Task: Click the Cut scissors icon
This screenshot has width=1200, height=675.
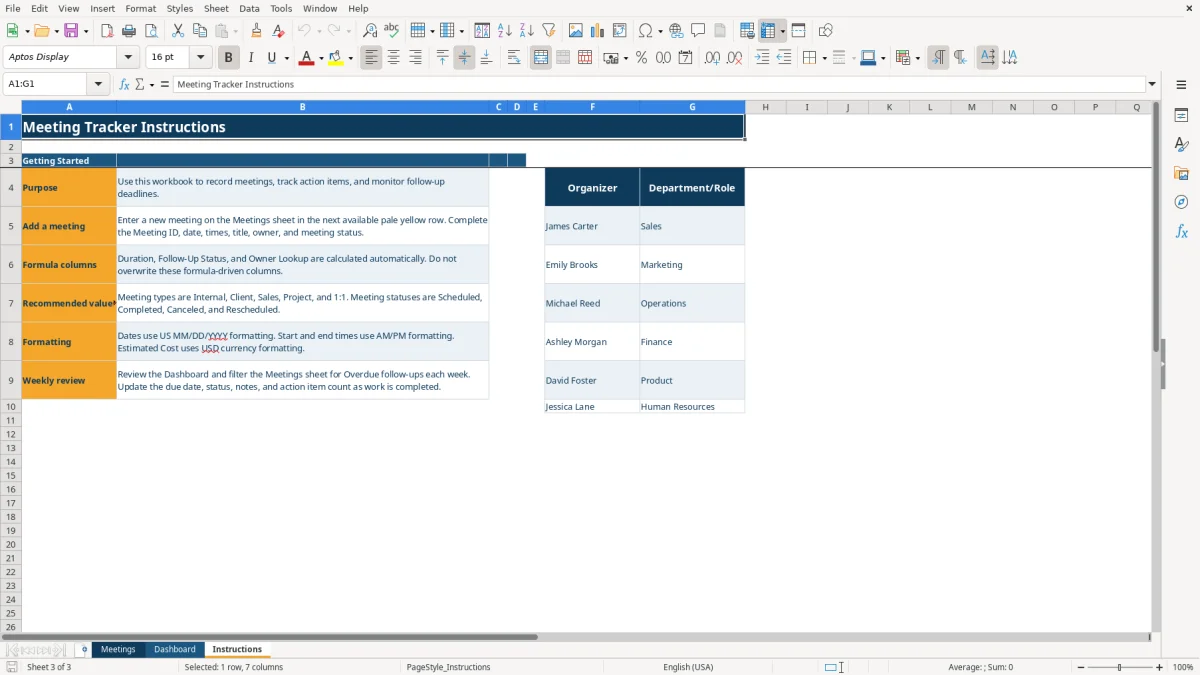Action: tap(178, 31)
